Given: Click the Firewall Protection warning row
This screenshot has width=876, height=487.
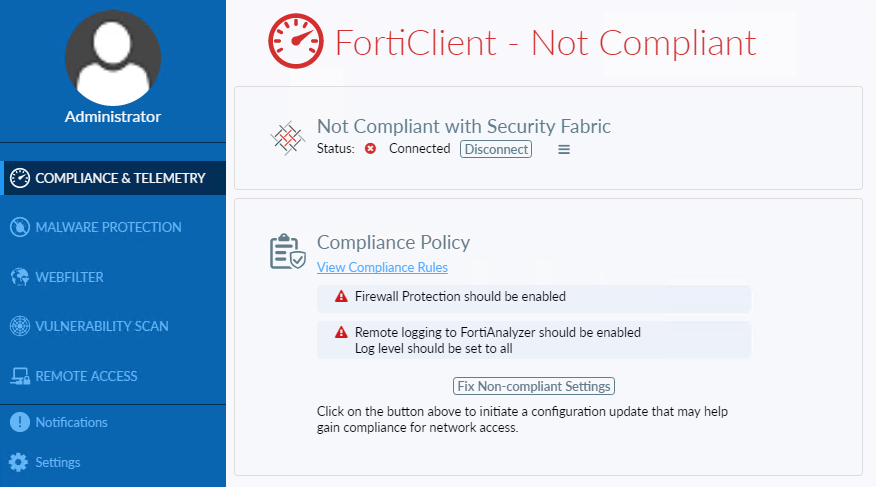Looking at the screenshot, I should 533,297.
